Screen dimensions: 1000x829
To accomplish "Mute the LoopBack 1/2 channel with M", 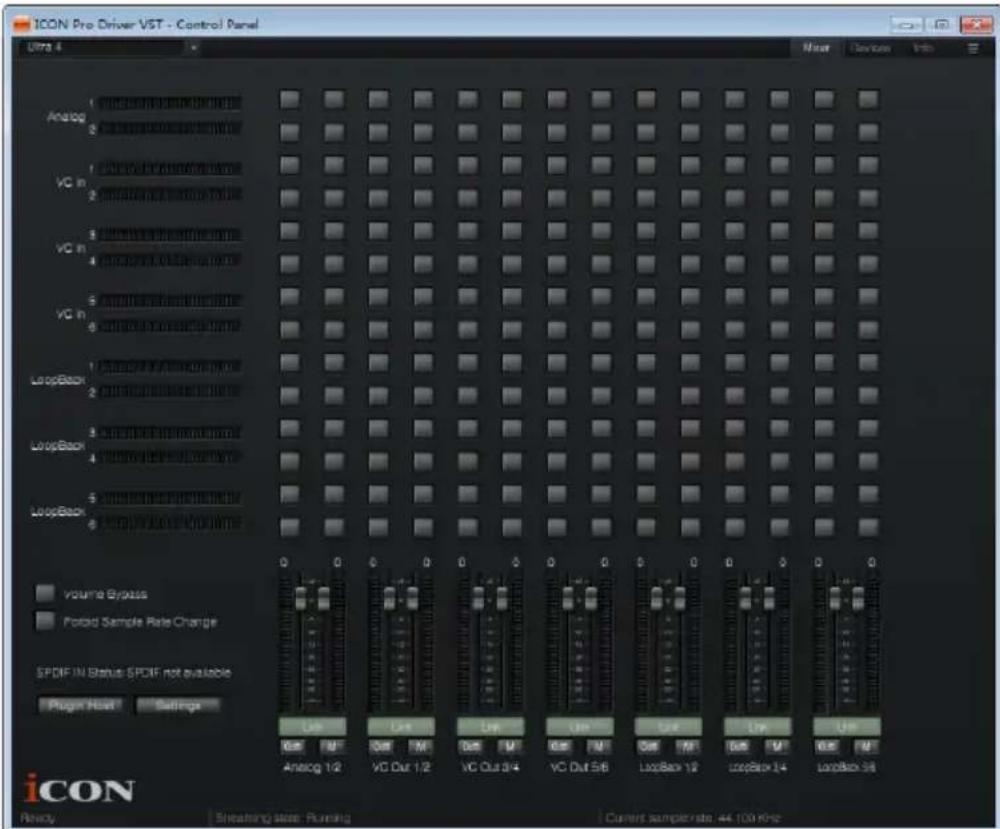I will click(688, 746).
